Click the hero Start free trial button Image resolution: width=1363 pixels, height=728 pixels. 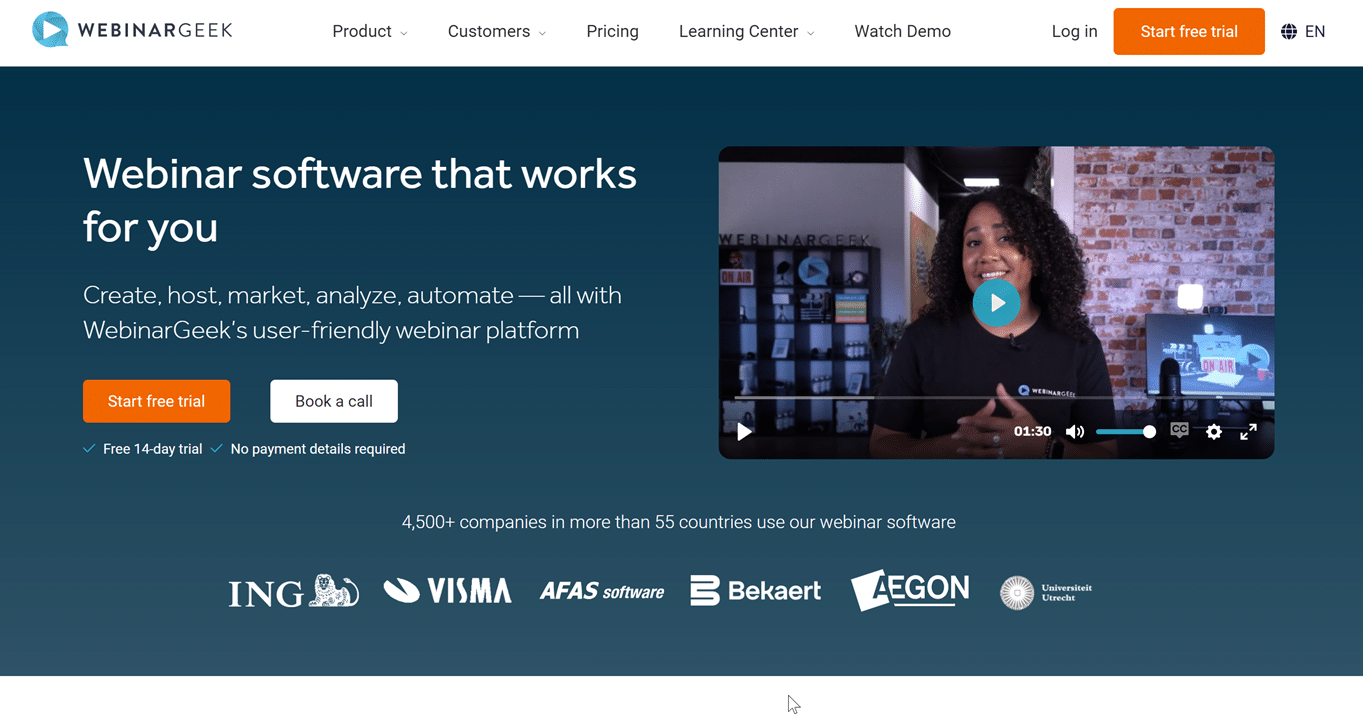156,401
